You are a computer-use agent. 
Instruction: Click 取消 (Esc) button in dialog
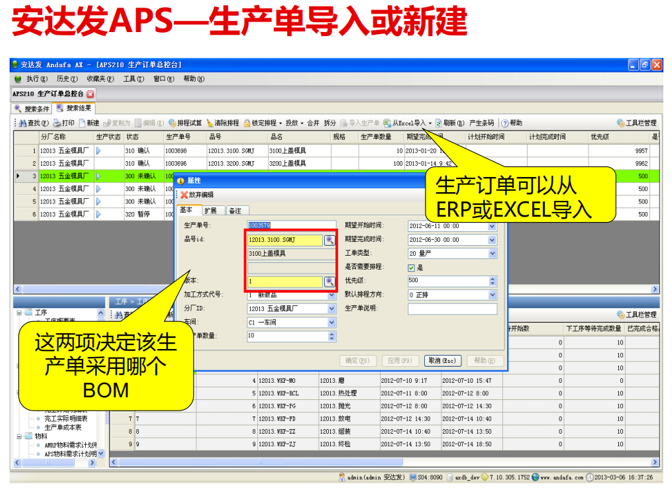(x=443, y=361)
